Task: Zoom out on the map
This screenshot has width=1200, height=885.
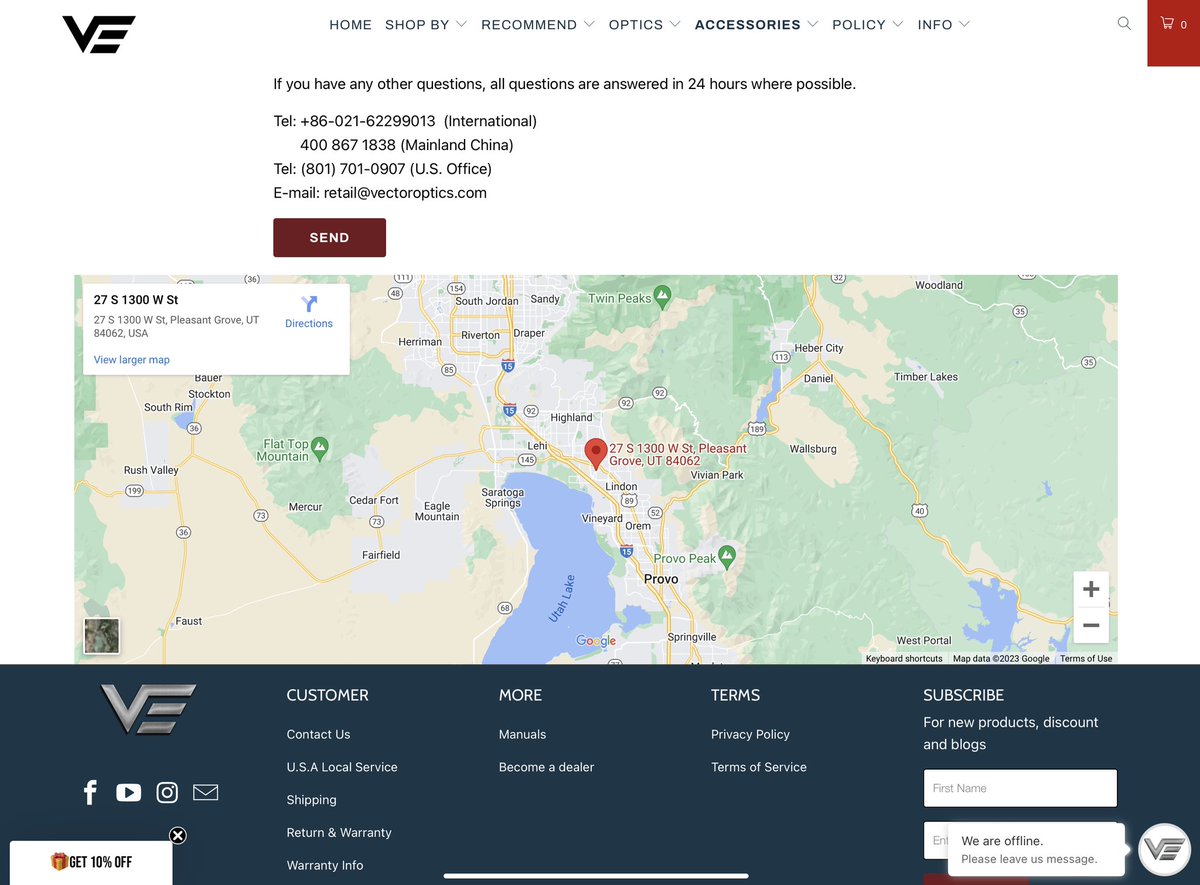Action: pos(1091,625)
